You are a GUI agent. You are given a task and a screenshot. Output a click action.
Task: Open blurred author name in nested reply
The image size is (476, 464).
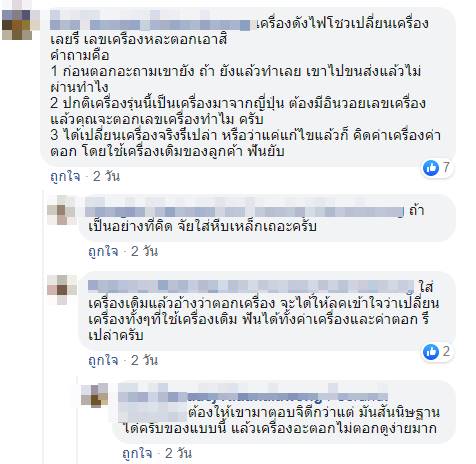[253, 396]
